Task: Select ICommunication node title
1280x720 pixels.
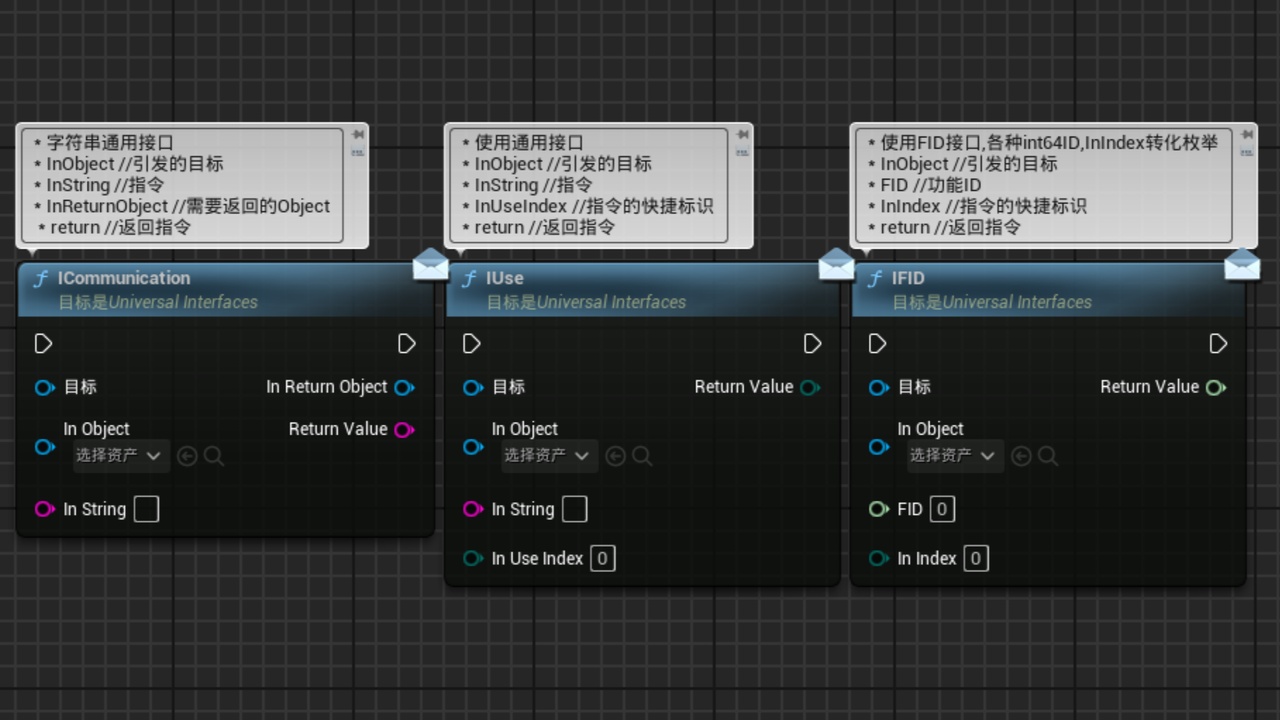Action: [124, 278]
